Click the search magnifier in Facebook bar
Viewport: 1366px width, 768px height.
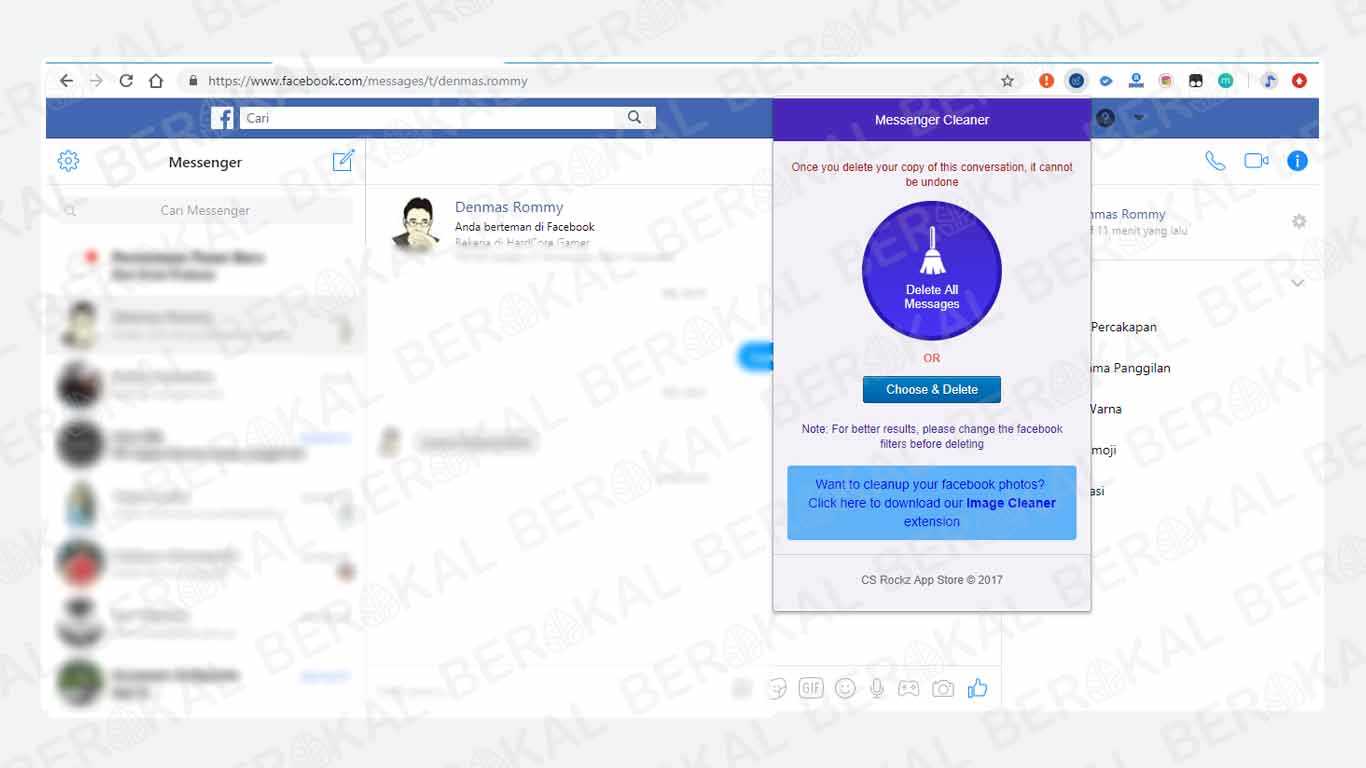(635, 117)
